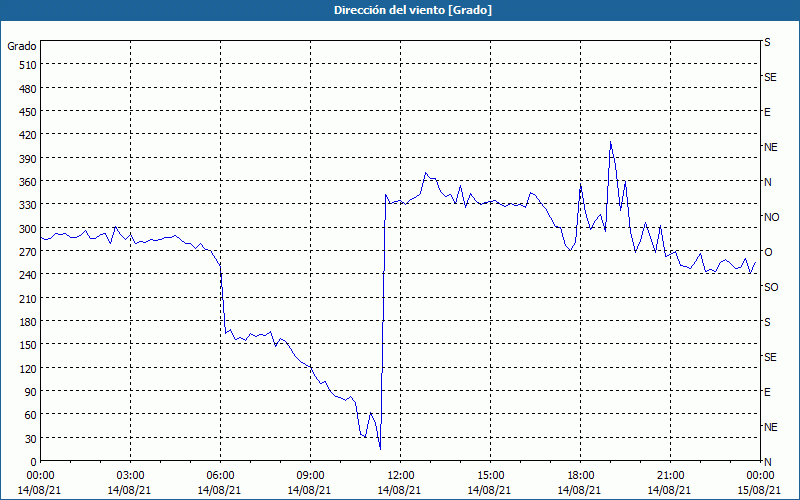The height and width of the screenshot is (500, 800).
Task: Click the 30 degree axis label
Action: pyautogui.click(x=31, y=439)
